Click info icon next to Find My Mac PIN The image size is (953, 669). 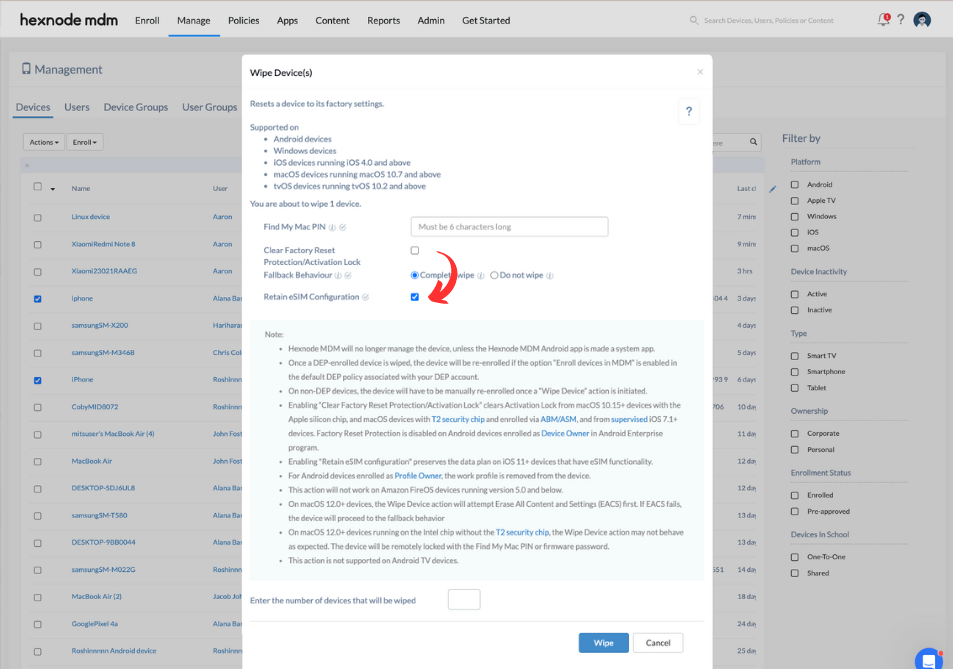(332, 227)
